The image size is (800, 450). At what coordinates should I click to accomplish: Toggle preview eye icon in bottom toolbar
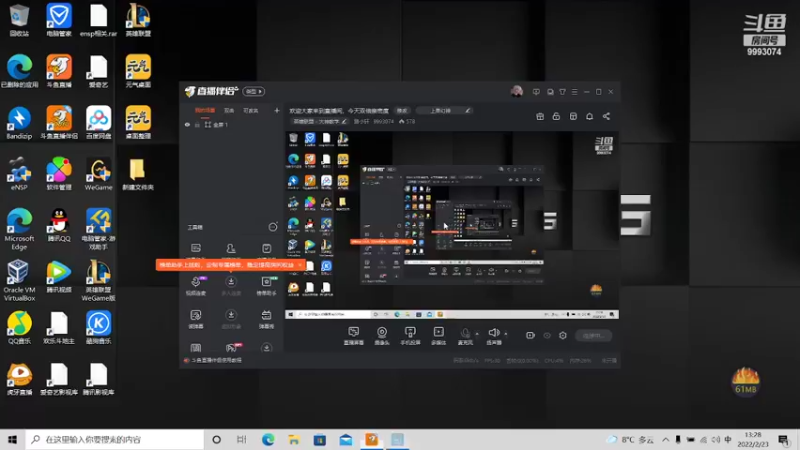click(547, 335)
